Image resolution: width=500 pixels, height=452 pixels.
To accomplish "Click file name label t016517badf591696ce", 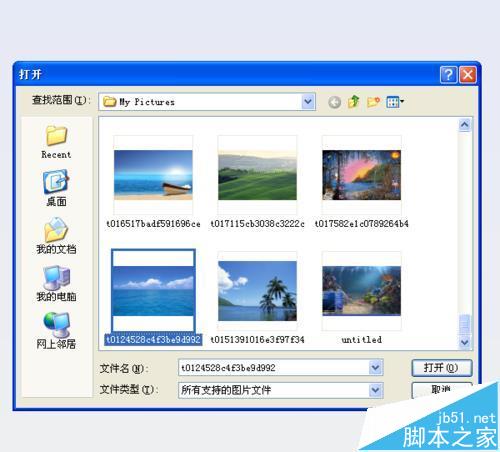I will pos(153,224).
